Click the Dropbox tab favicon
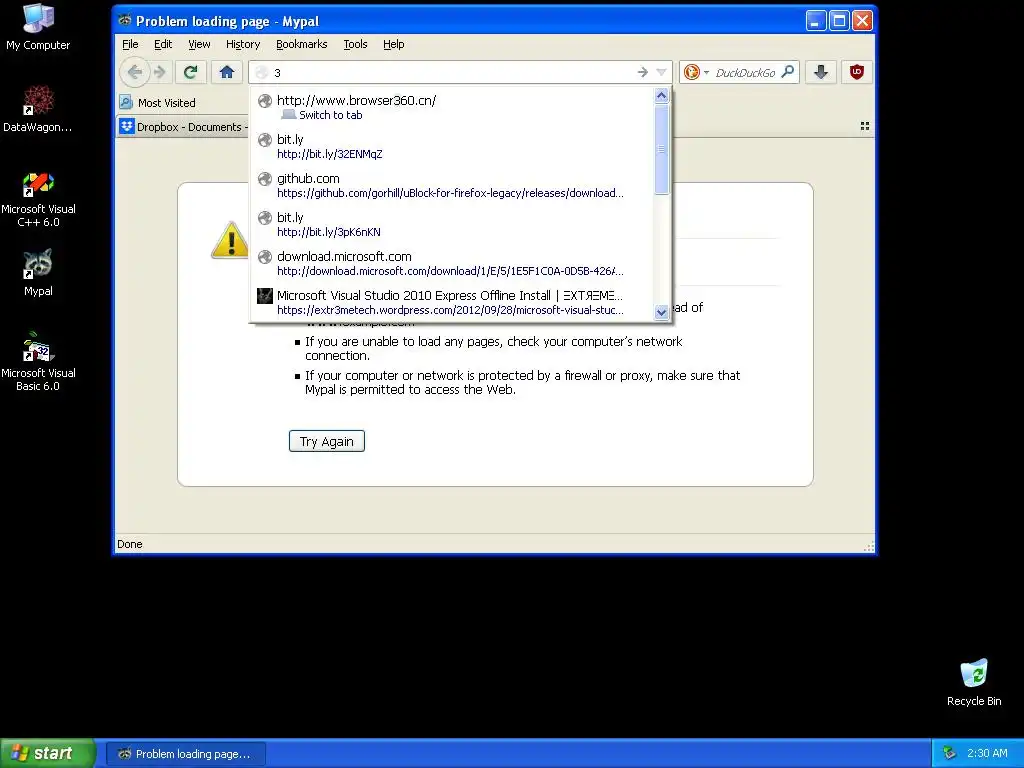Screen dimensions: 1024x768 coord(127,126)
